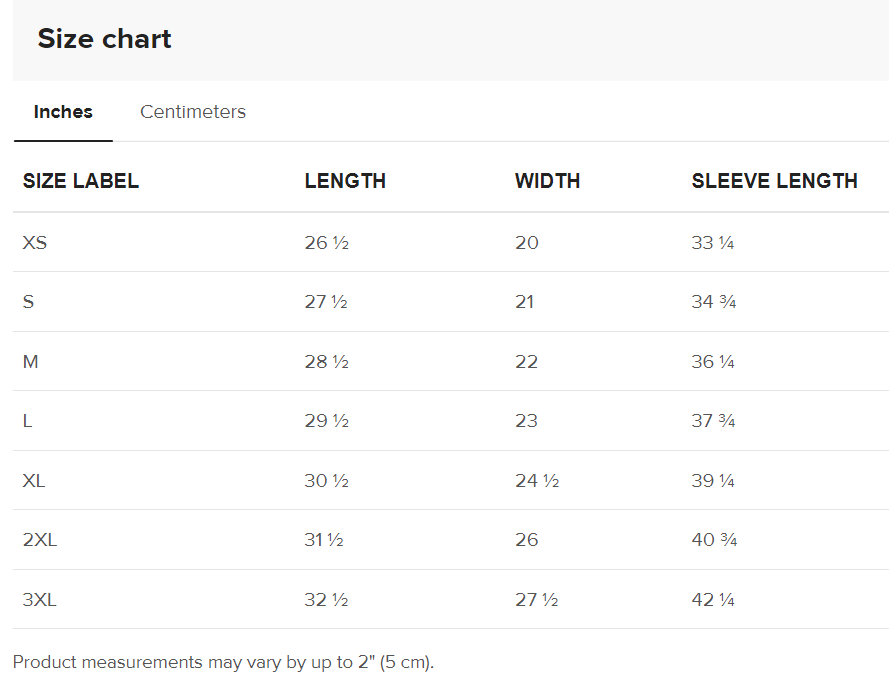Image resolution: width=889 pixels, height=682 pixels.
Task: Click the Size chart heading
Action: (x=104, y=39)
